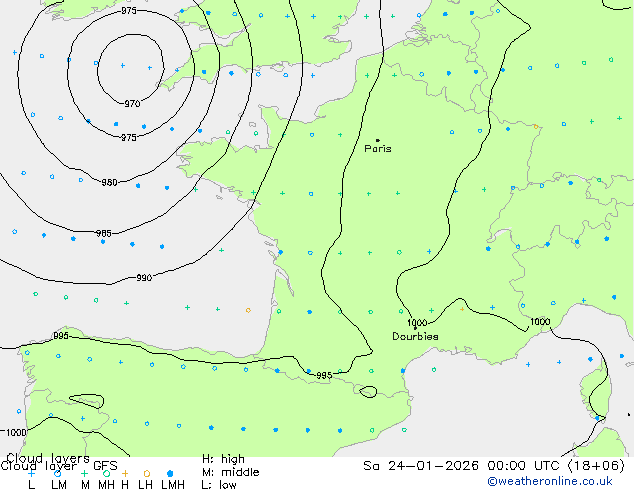
Task: Click the 995 label on Spain's northwest coast
Action: coord(61,336)
